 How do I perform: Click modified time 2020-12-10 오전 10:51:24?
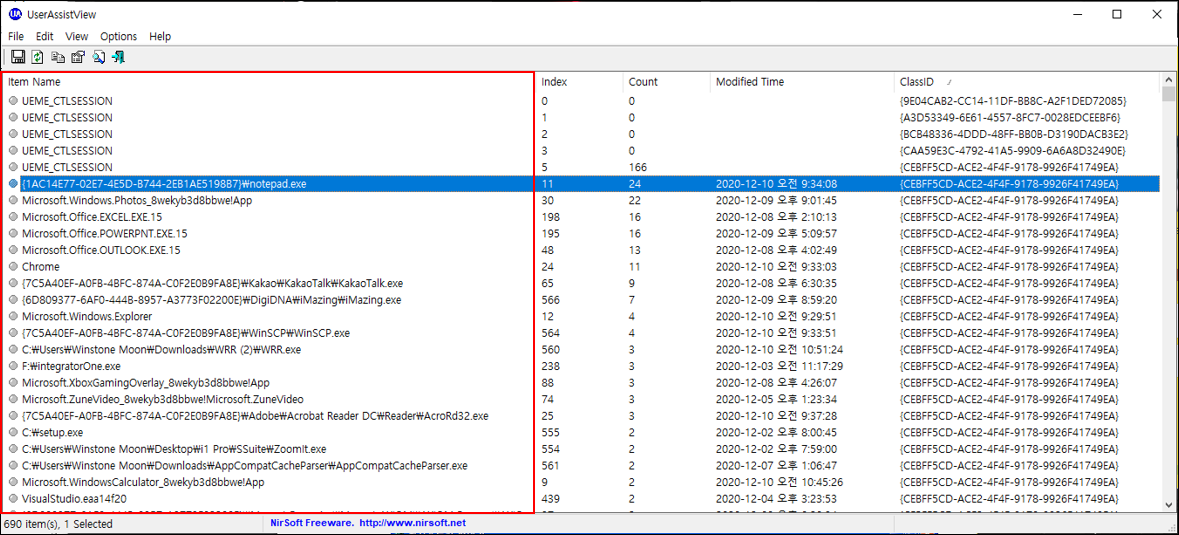coord(780,349)
